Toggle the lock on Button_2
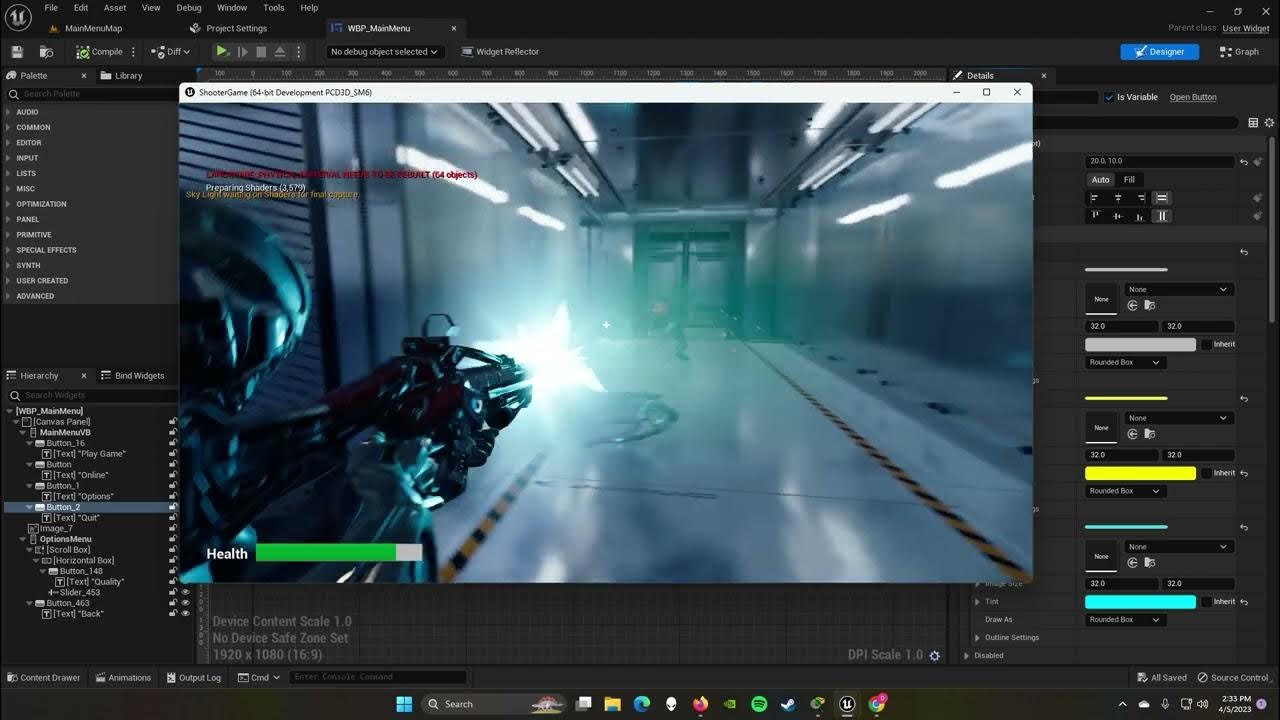This screenshot has width=1280, height=720. 172,507
